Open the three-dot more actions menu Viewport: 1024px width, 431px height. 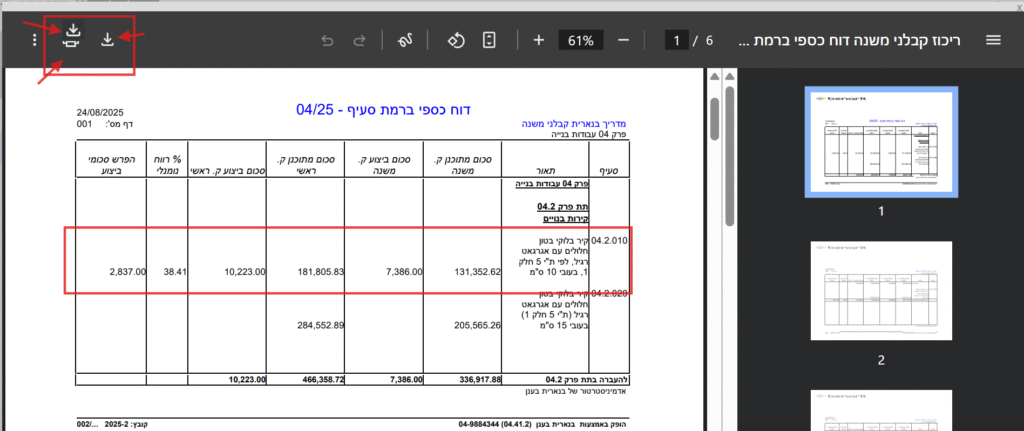(35, 41)
